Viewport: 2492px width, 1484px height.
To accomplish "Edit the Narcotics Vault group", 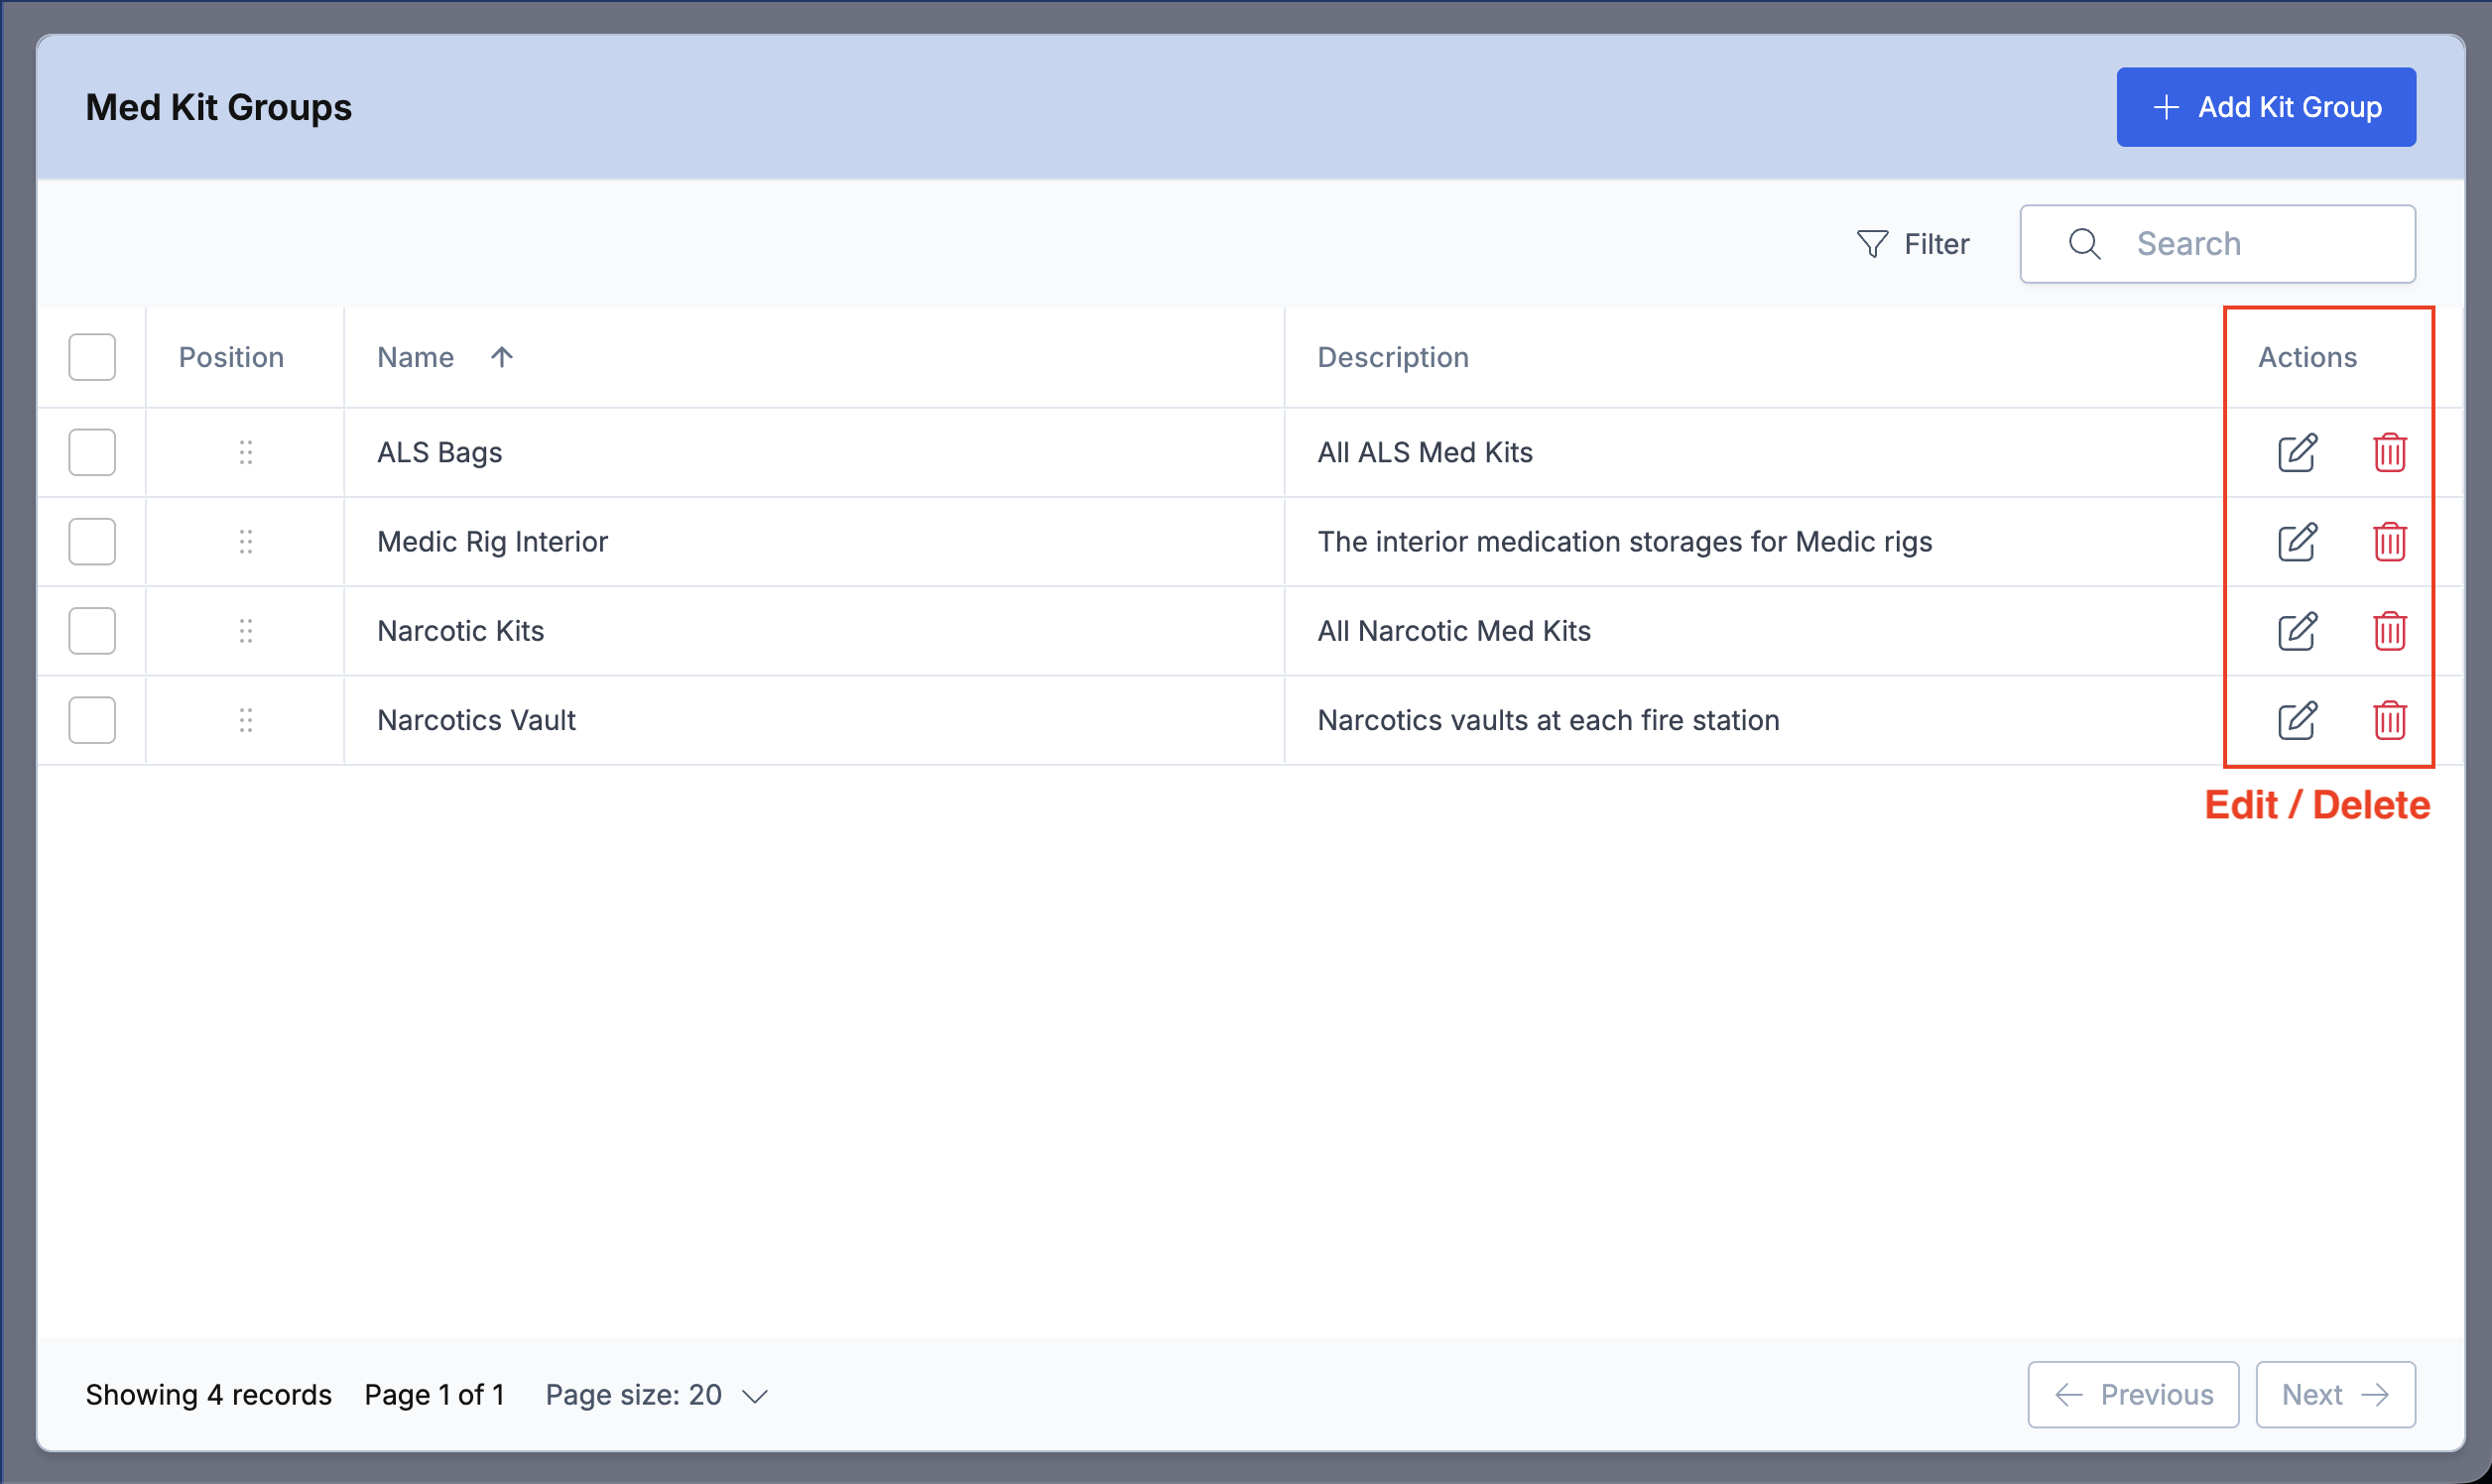I will [x=2297, y=720].
